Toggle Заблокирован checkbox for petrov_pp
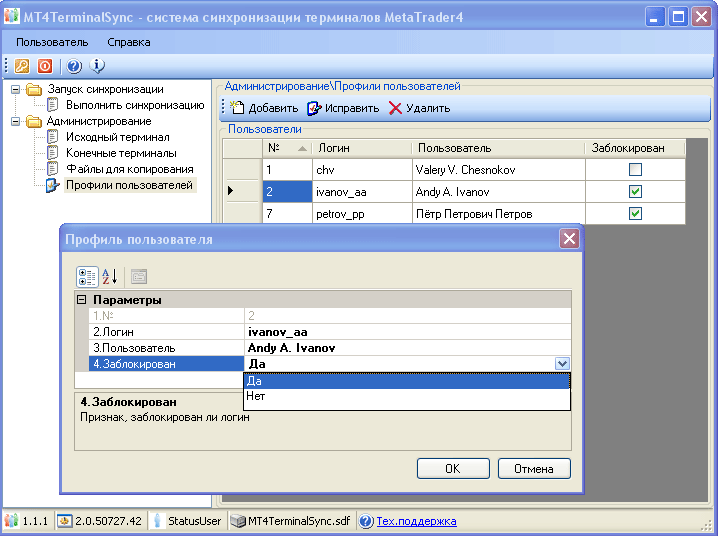The image size is (718, 536). click(635, 213)
